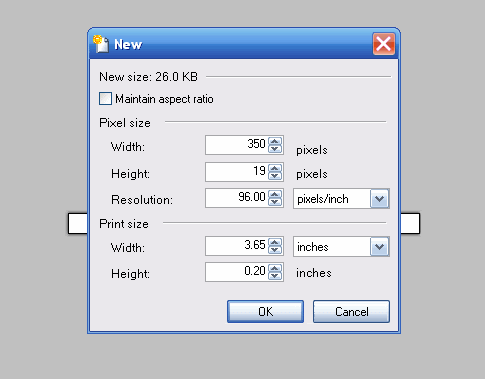The width and height of the screenshot is (485, 379).
Task: Increase pixel Height with the up arrow
Action: click(x=275, y=168)
